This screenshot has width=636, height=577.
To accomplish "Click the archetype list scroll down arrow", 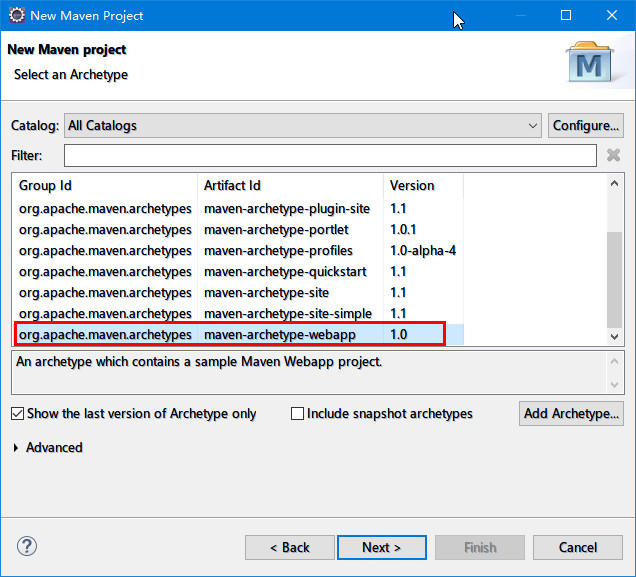I will coord(614,337).
